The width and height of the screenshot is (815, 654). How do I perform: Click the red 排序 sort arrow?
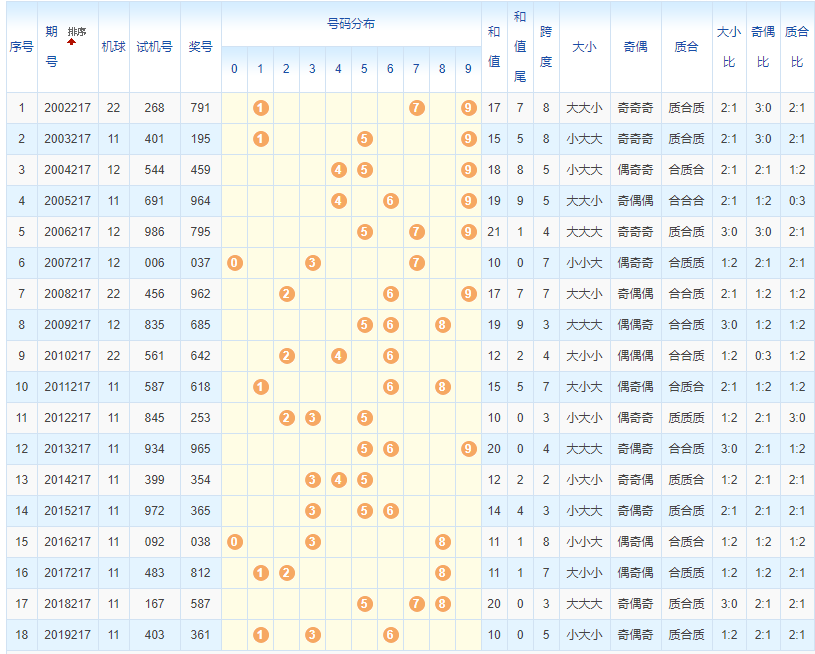[72, 43]
